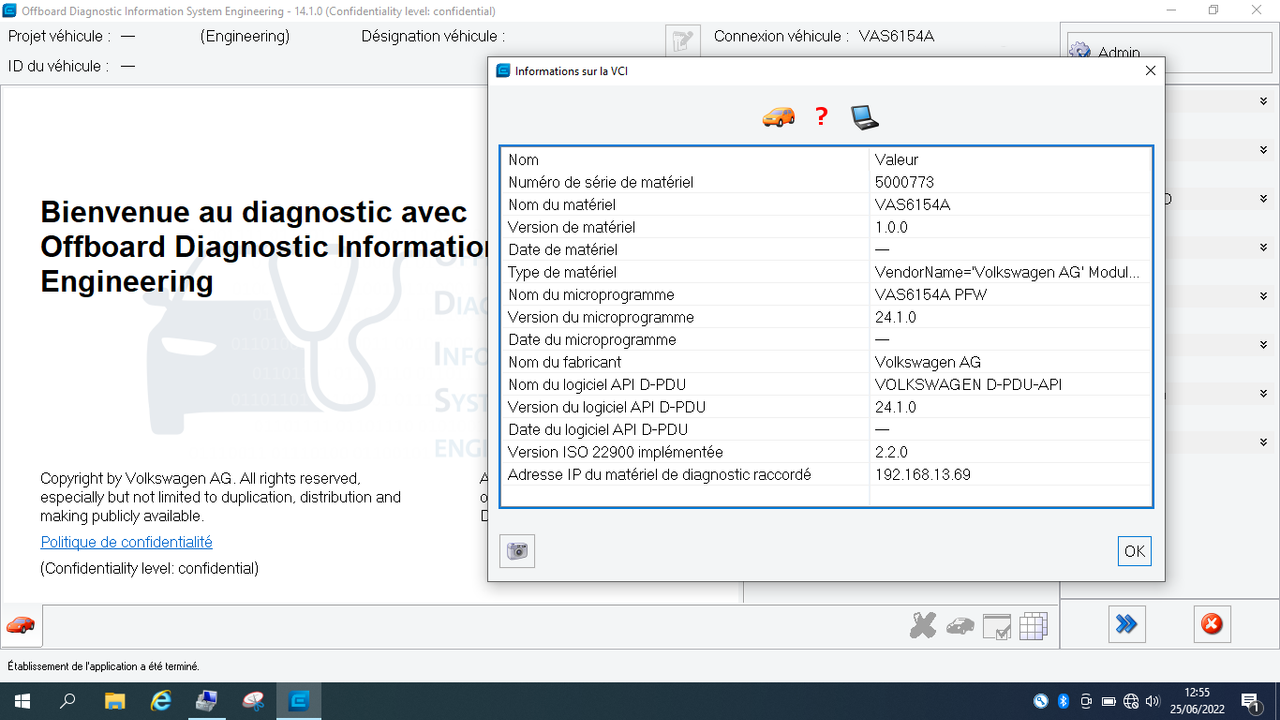The height and width of the screenshot is (720, 1280).
Task: Select the 'Numéro de série de matériel' row label
Action: (600, 182)
